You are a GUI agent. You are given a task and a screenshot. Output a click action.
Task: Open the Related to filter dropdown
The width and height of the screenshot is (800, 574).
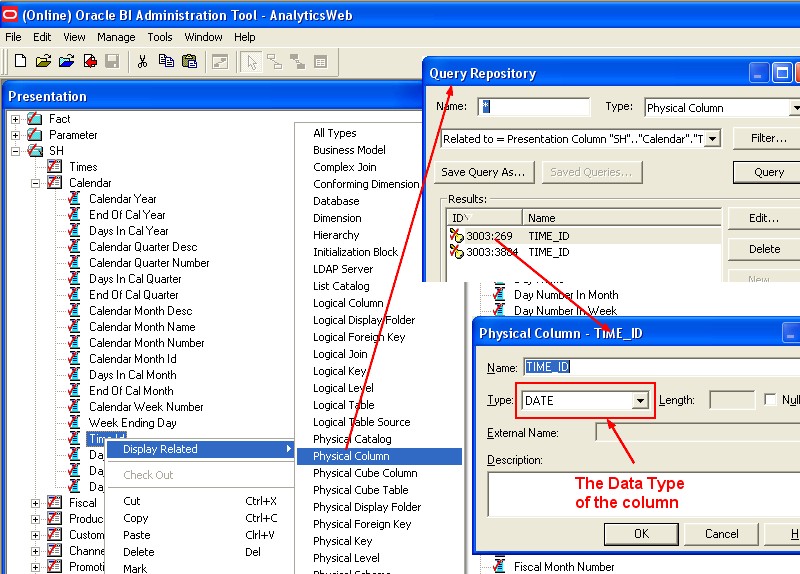[713, 138]
